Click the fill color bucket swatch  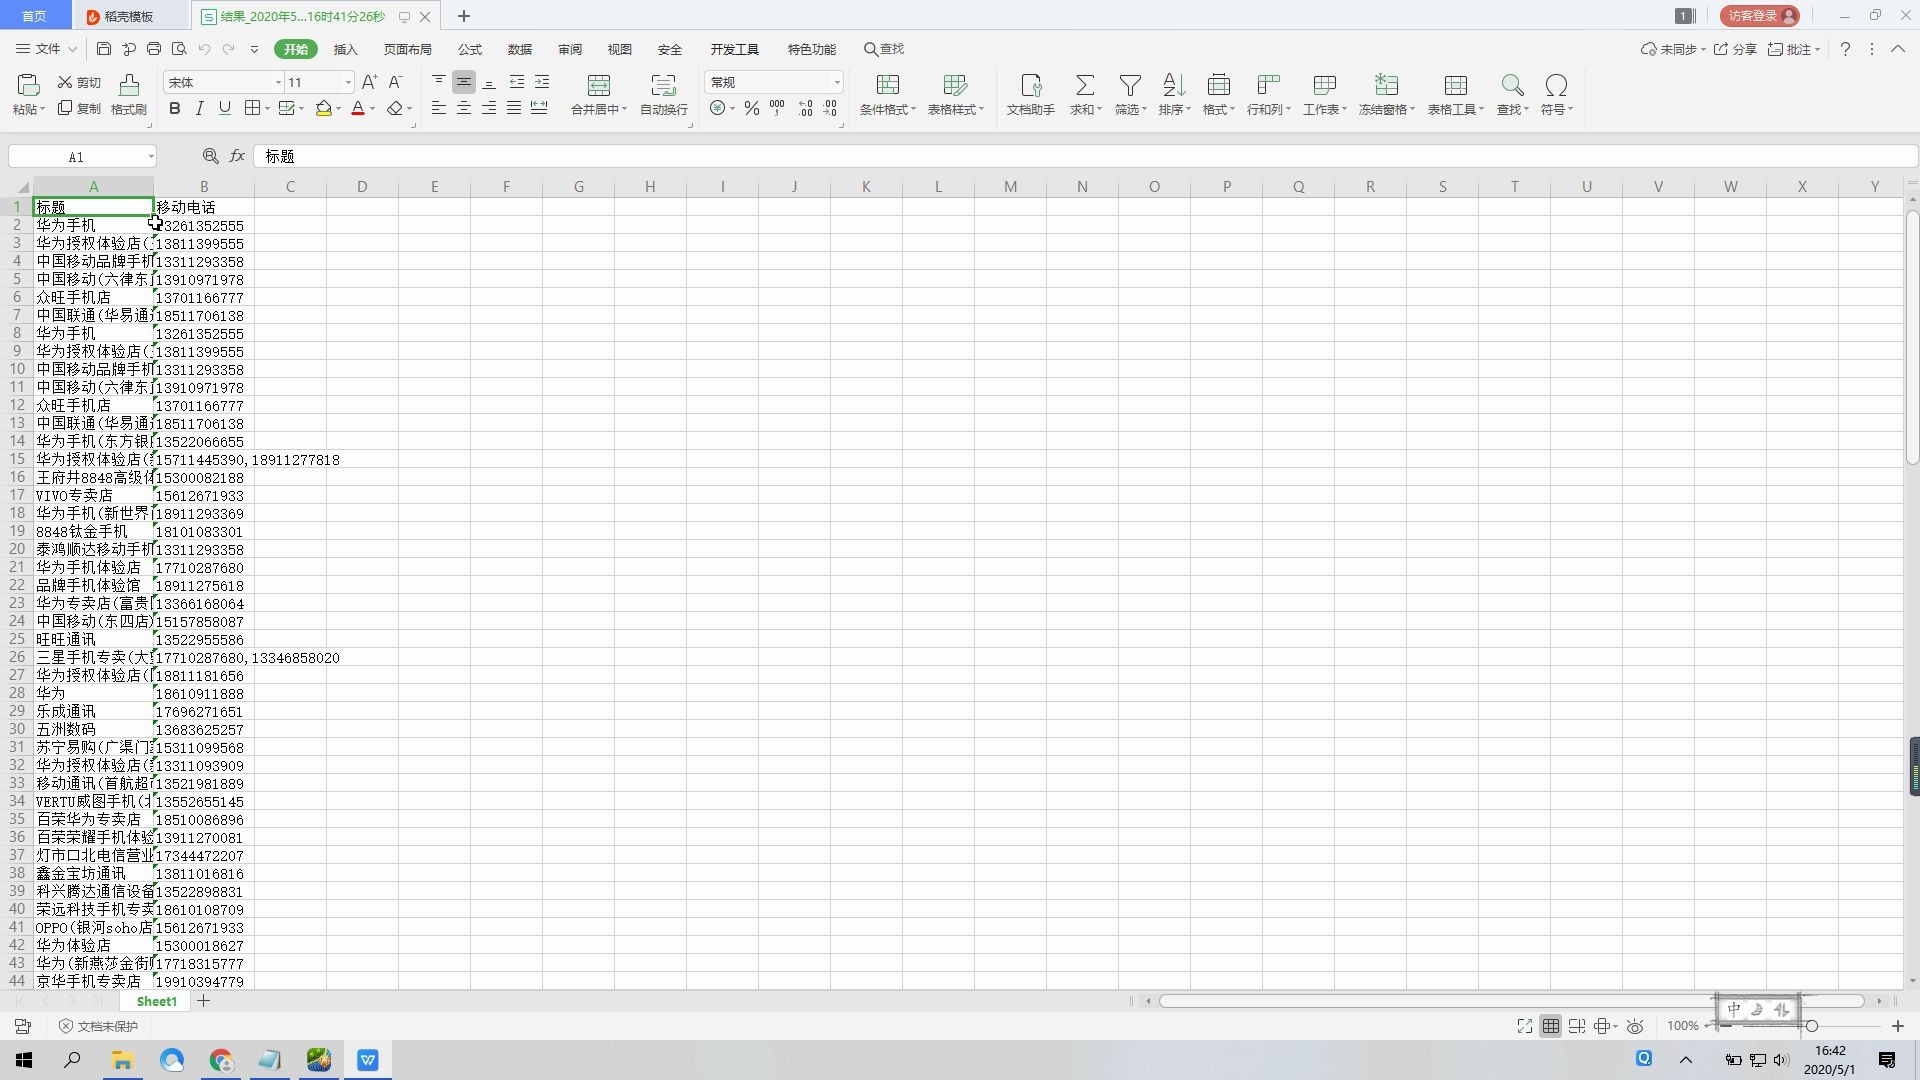coord(323,109)
